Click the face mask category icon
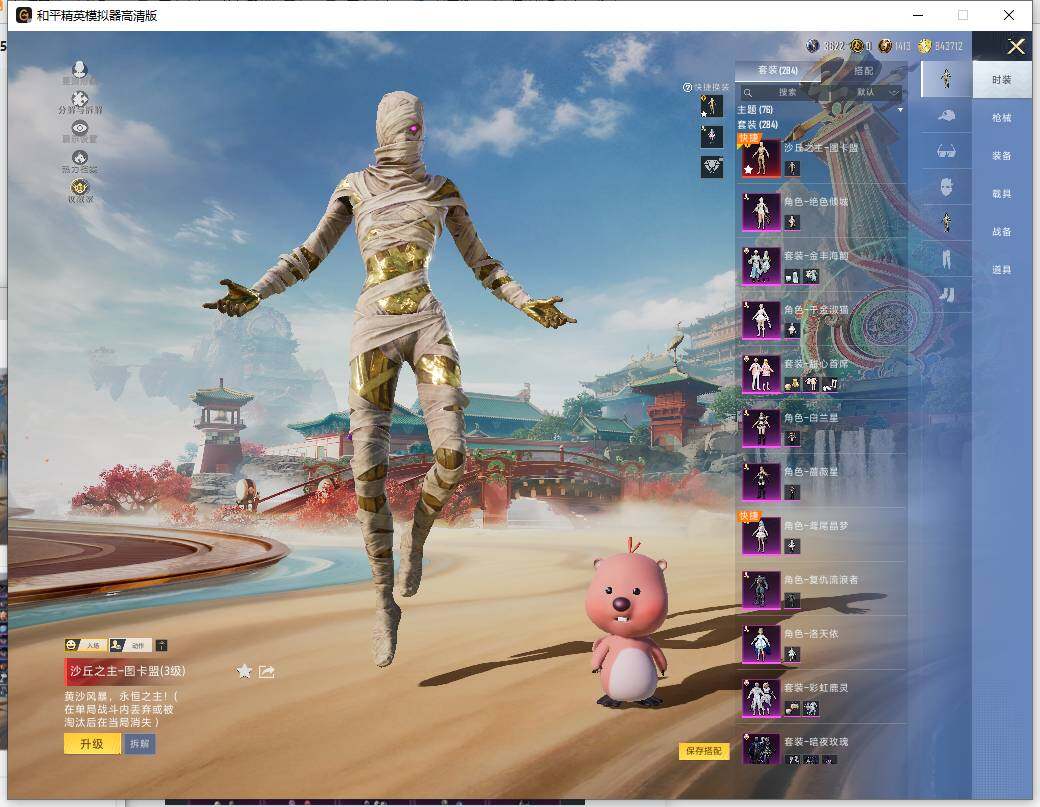The width and height of the screenshot is (1040, 807). pos(946,187)
